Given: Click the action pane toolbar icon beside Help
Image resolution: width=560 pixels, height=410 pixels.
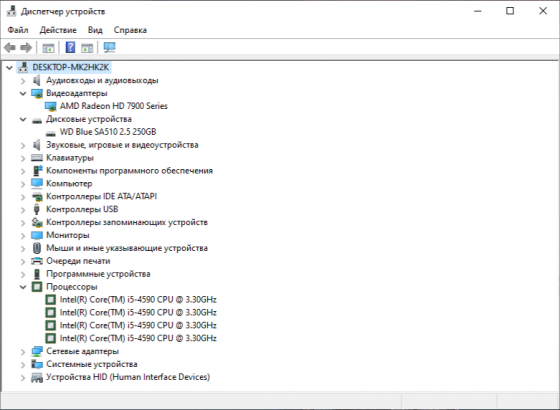Looking at the screenshot, I should [x=87, y=48].
